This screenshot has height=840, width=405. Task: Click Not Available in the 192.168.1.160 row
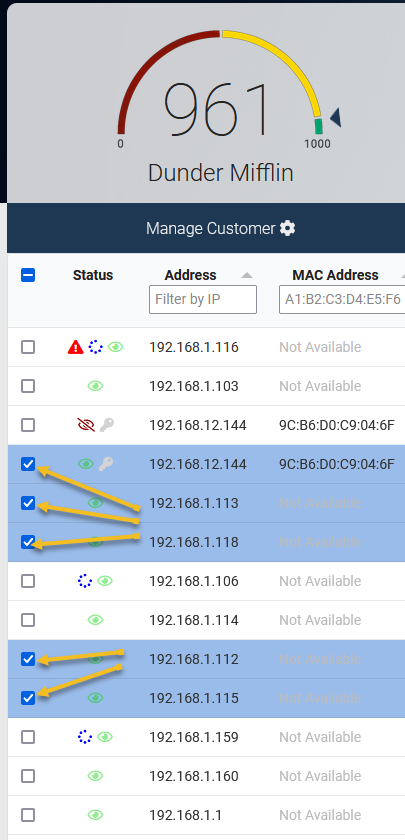pyautogui.click(x=320, y=776)
